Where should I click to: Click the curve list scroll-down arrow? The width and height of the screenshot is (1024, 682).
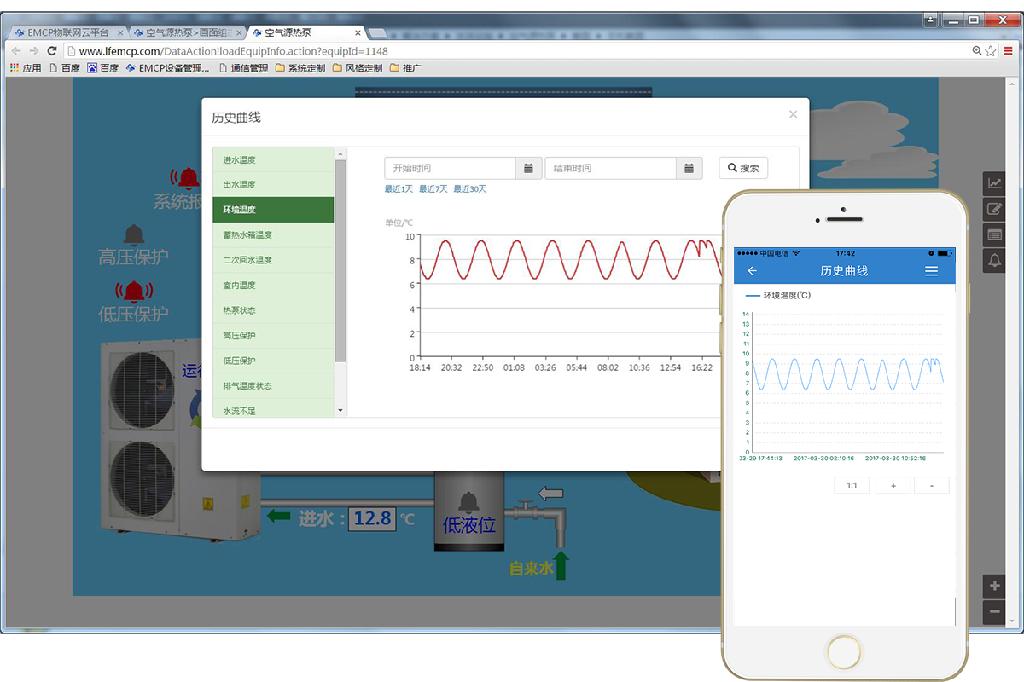[340, 410]
